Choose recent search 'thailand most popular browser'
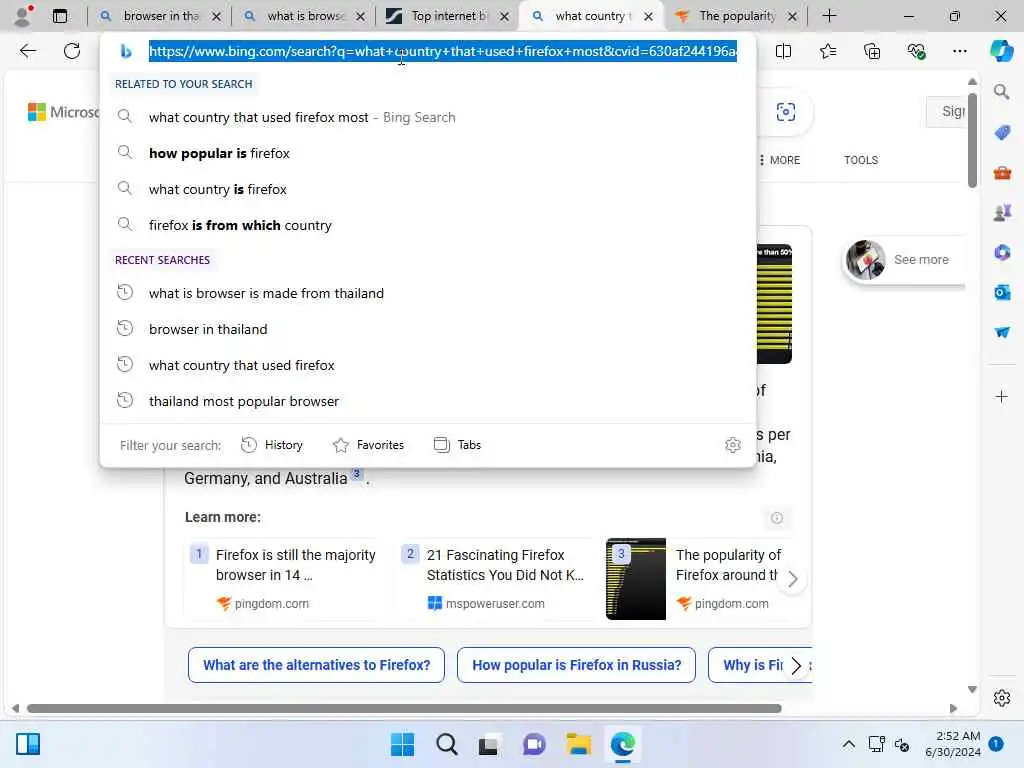This screenshot has height=768, width=1024. point(428,401)
